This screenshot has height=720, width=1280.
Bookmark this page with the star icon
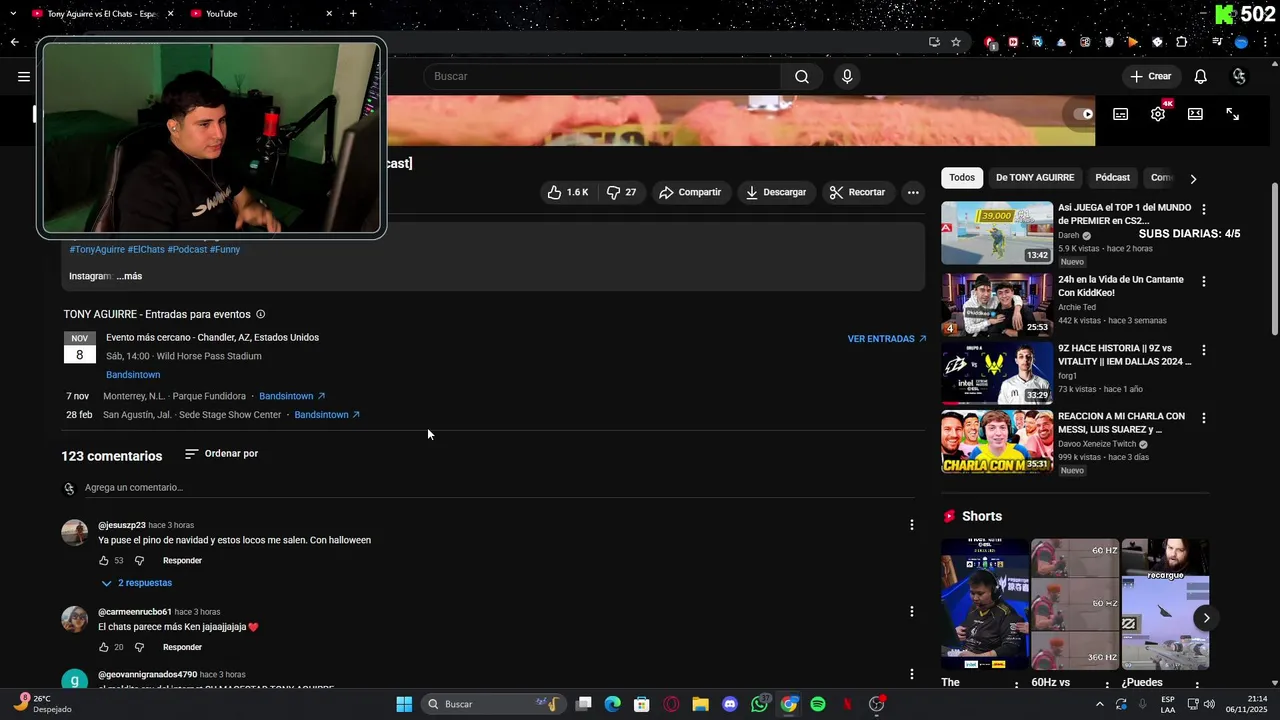coord(956,42)
